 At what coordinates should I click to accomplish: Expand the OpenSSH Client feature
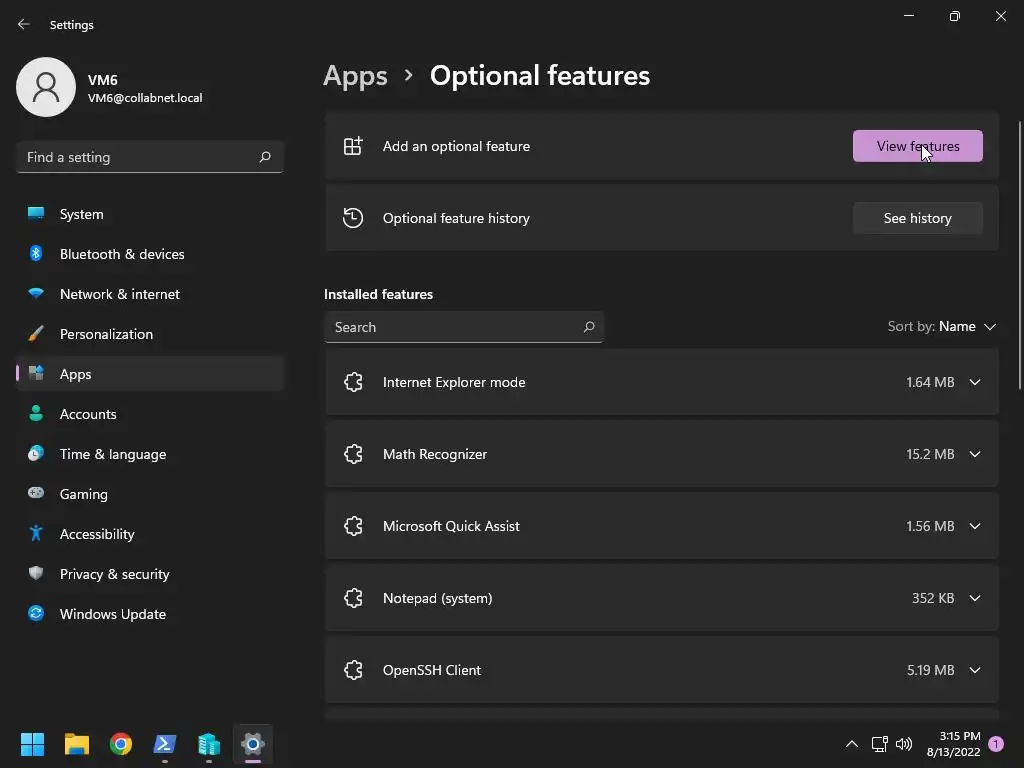975,670
